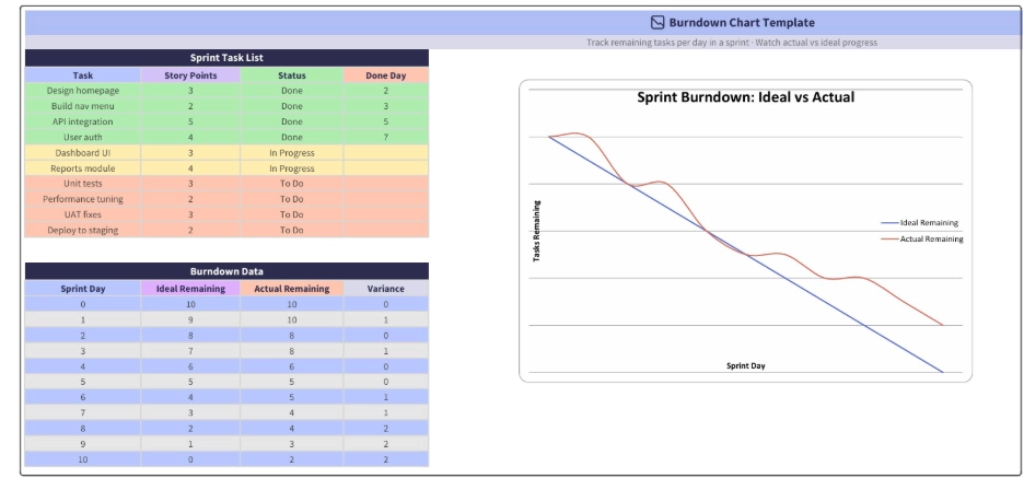Viewport: 1024px width, 490px height.
Task: Click Ideal Remaining cell for Sprint Day 4
Action: point(191,367)
